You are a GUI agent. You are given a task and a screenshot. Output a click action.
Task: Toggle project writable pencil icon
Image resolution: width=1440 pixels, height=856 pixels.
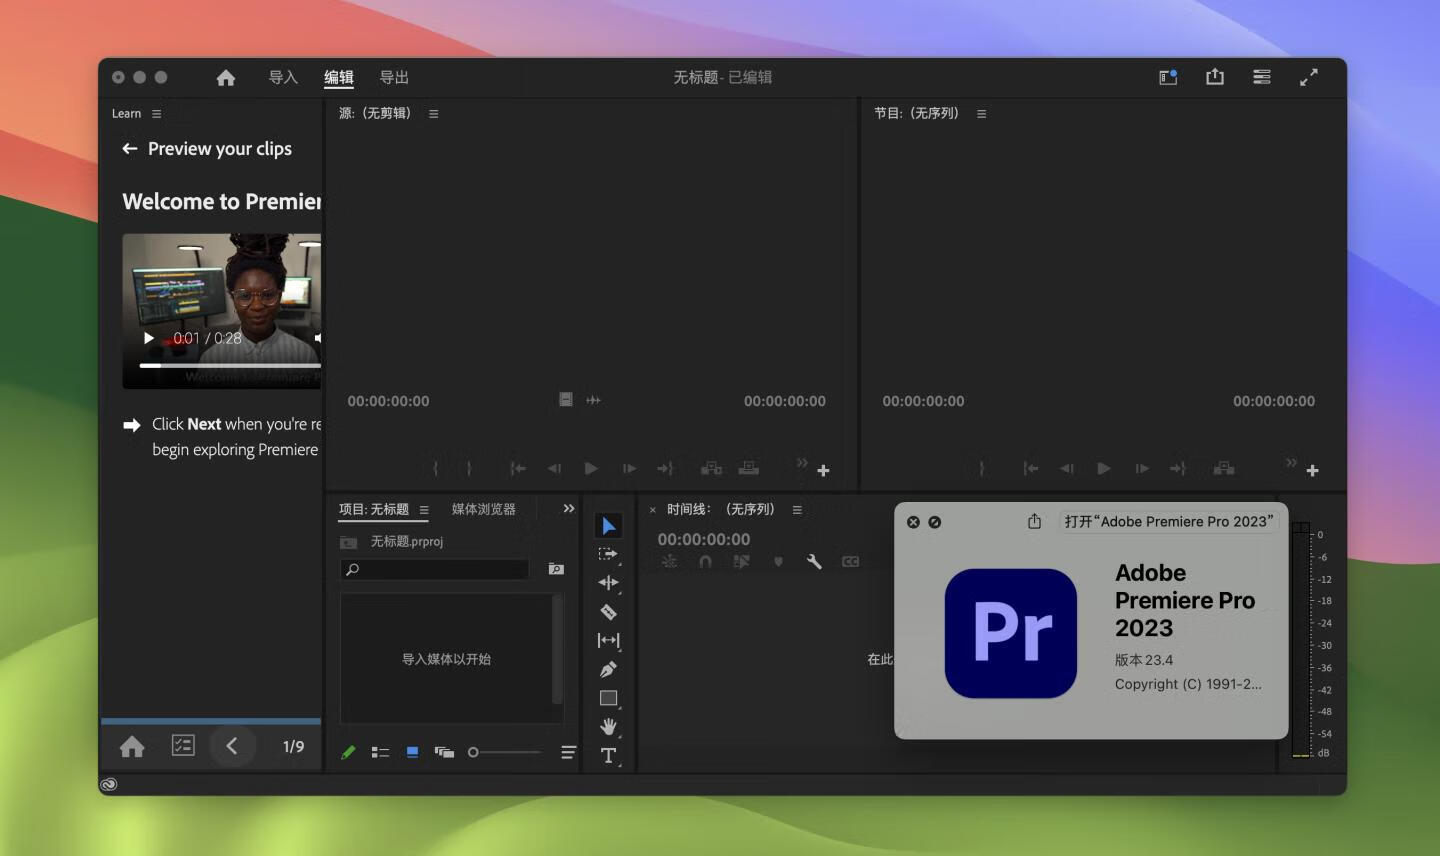[x=348, y=753]
